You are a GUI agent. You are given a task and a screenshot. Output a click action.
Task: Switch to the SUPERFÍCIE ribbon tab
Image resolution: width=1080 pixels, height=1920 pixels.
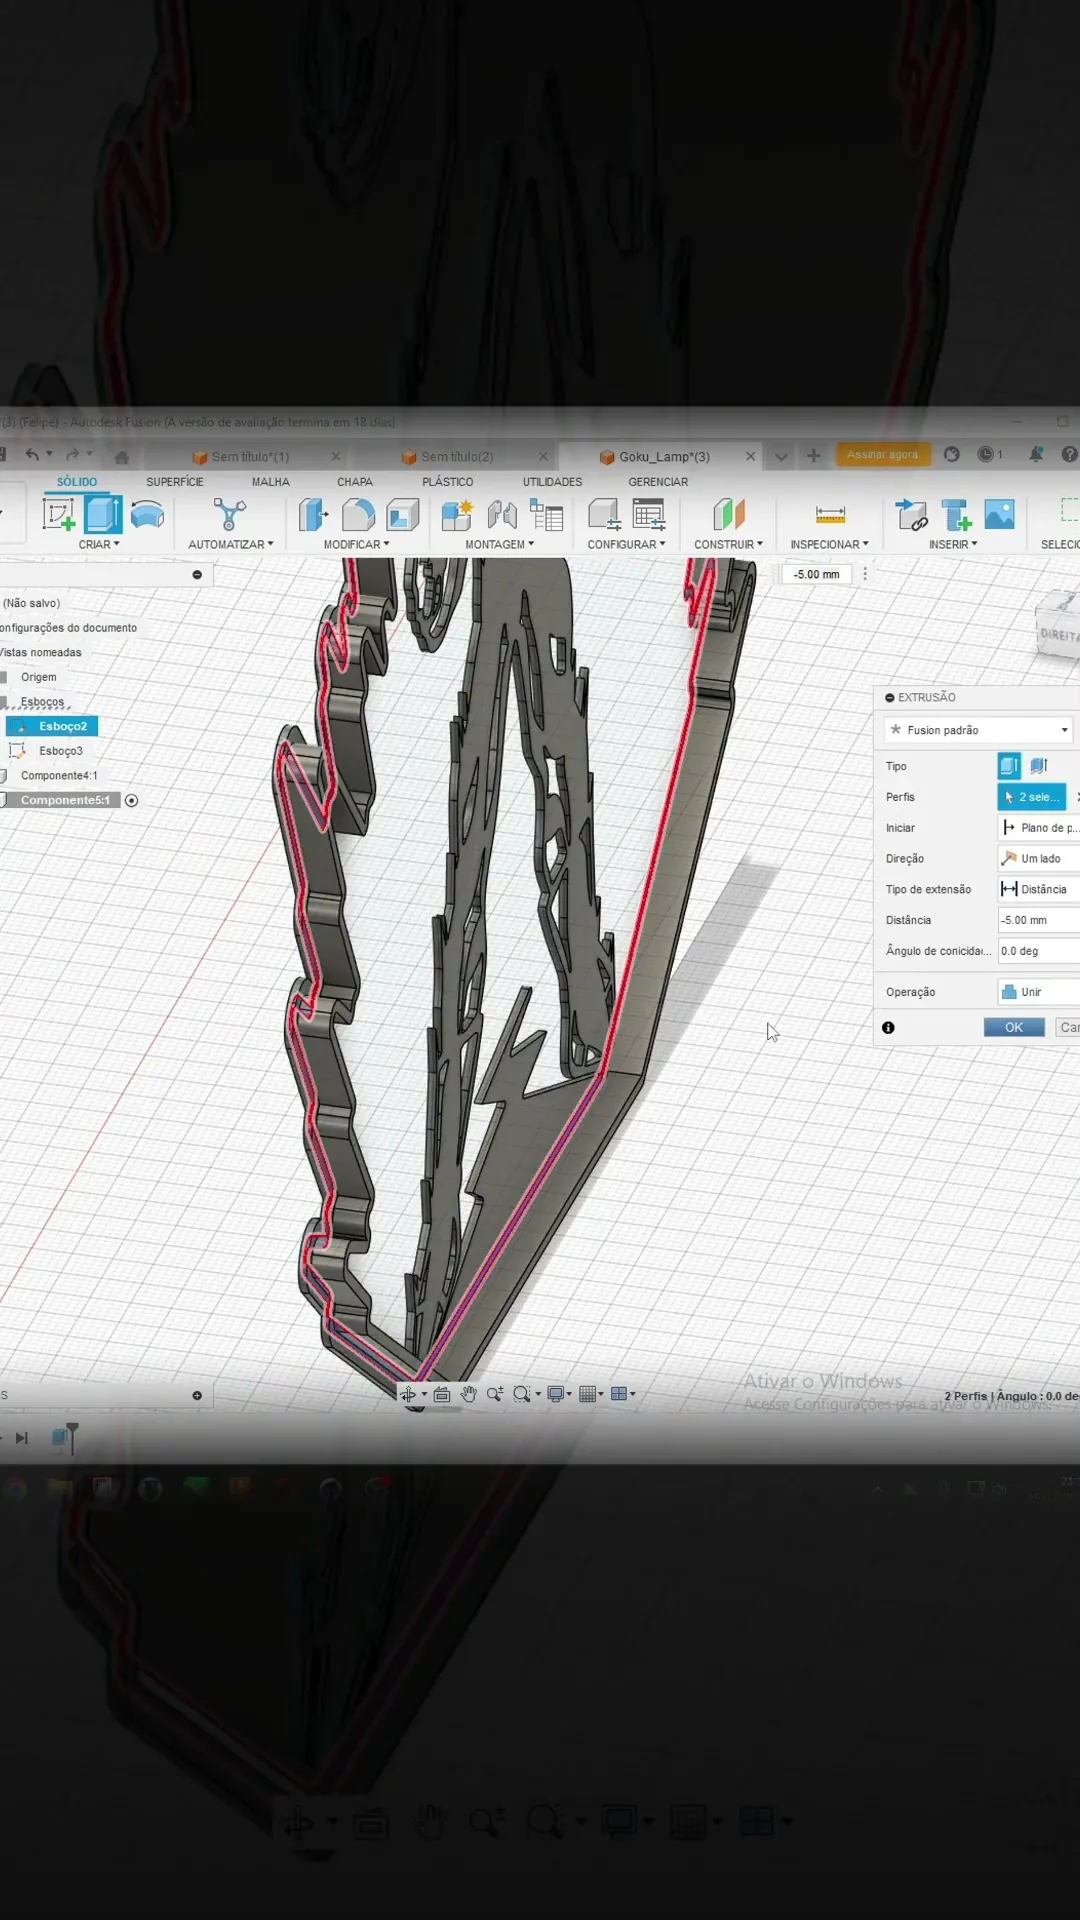click(x=175, y=482)
